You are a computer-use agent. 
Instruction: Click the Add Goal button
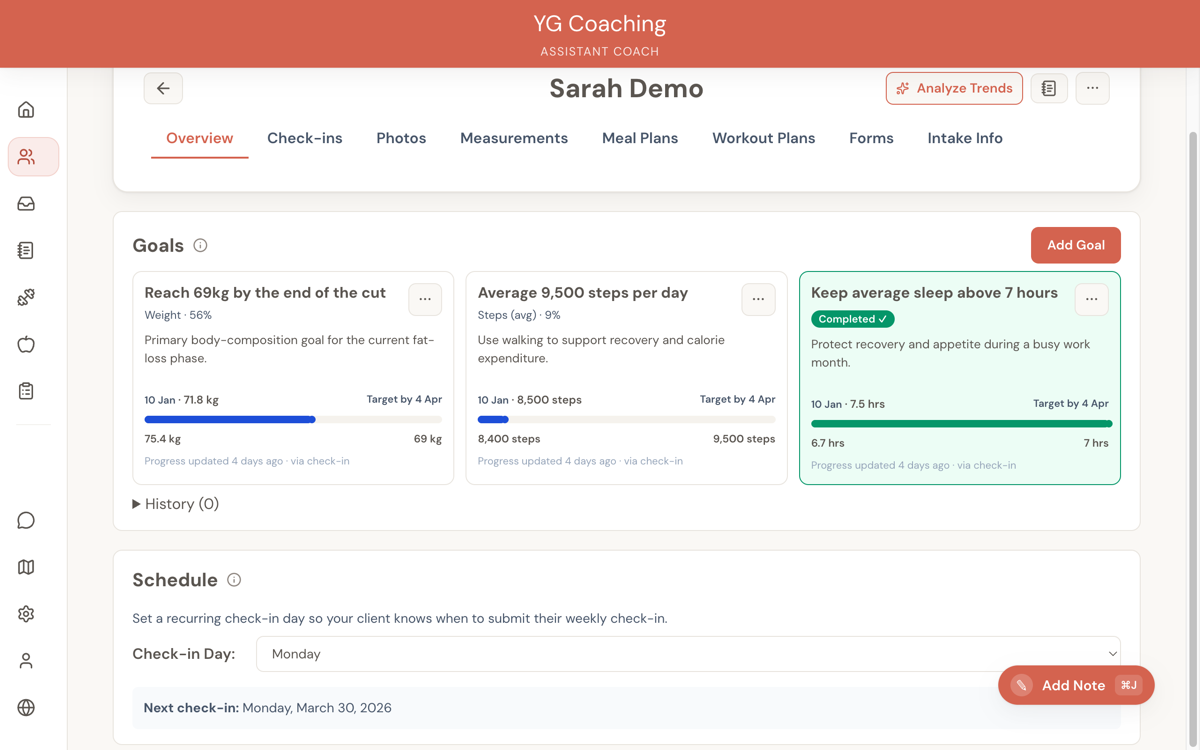[x=1075, y=245]
